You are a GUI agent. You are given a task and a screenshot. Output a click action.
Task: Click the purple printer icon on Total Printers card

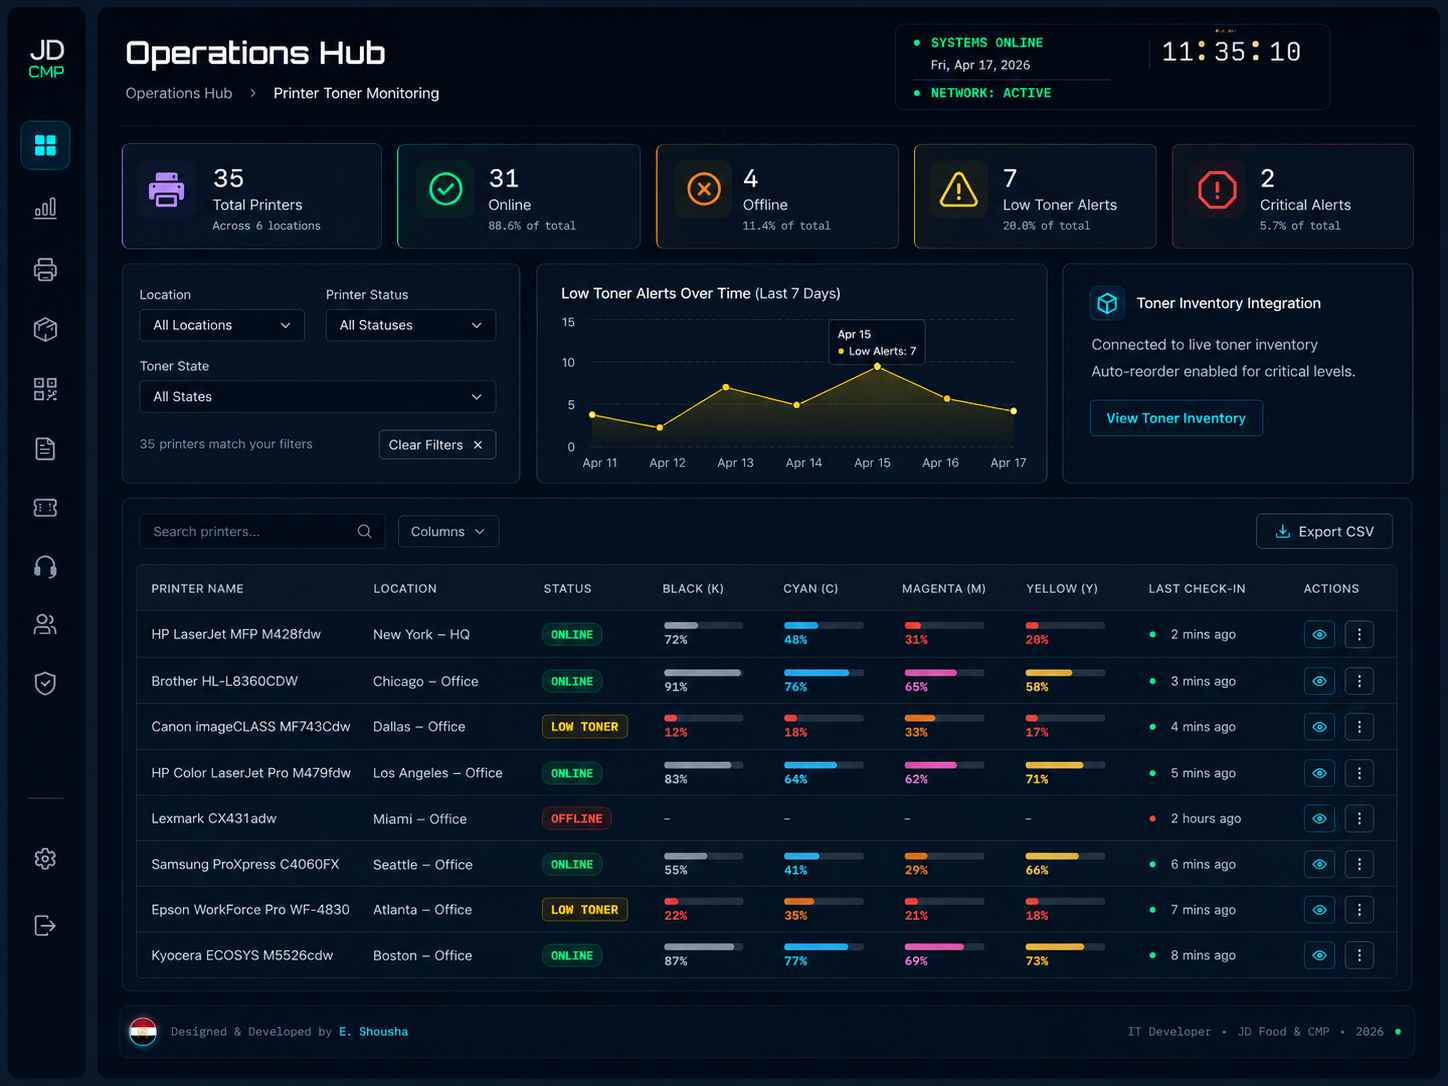(x=166, y=190)
